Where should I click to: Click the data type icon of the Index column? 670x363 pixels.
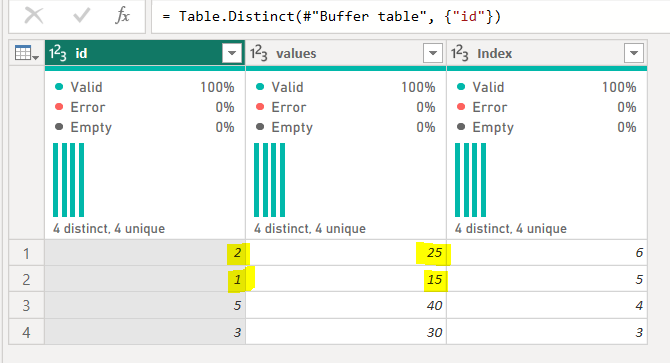pos(459,53)
